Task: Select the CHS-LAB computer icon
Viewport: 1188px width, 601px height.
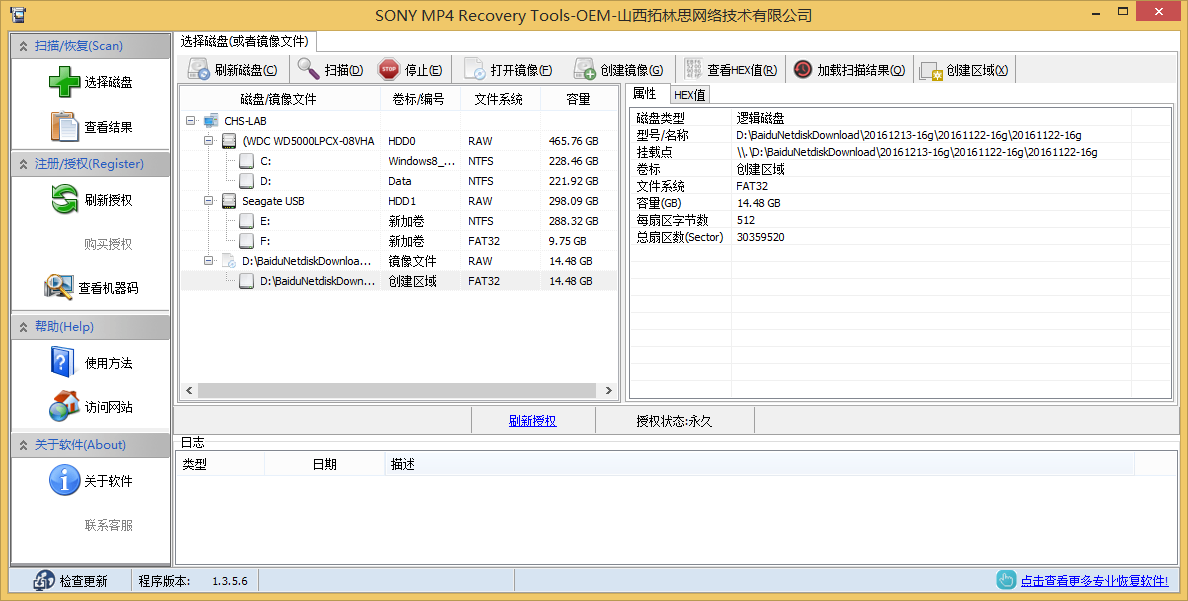Action: point(211,121)
